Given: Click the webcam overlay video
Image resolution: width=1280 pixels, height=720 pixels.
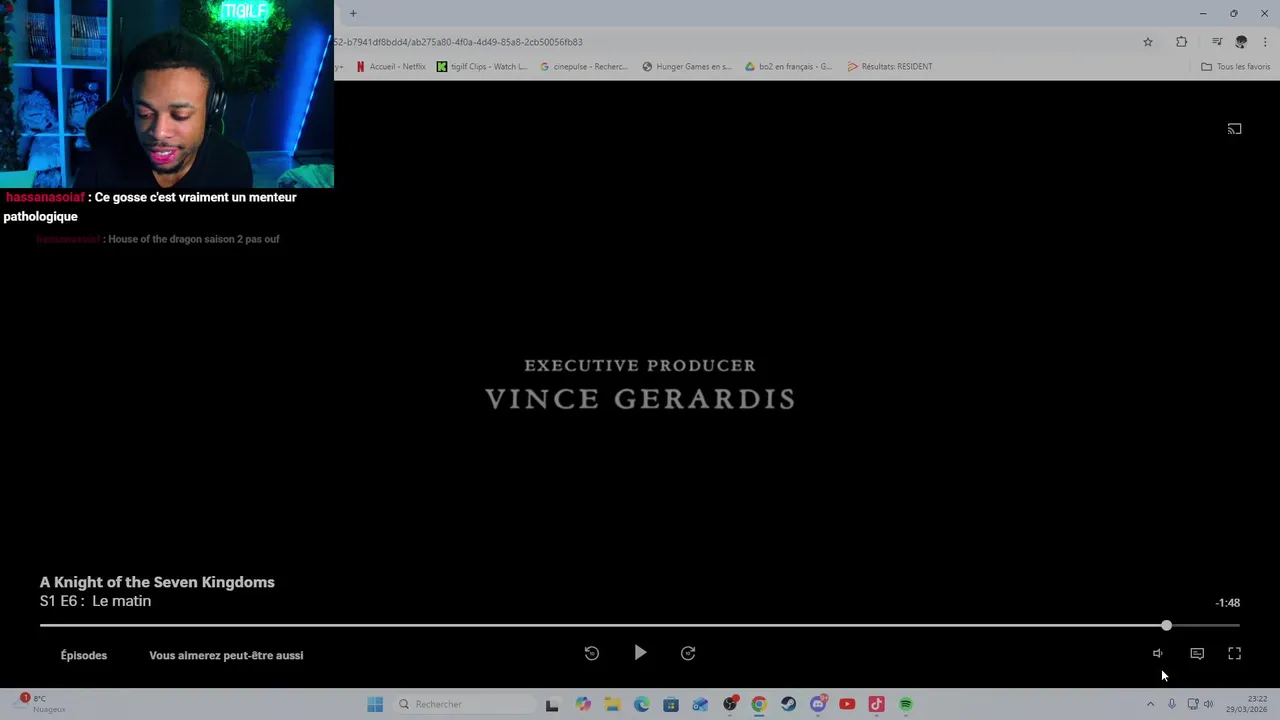Looking at the screenshot, I should 167,94.
